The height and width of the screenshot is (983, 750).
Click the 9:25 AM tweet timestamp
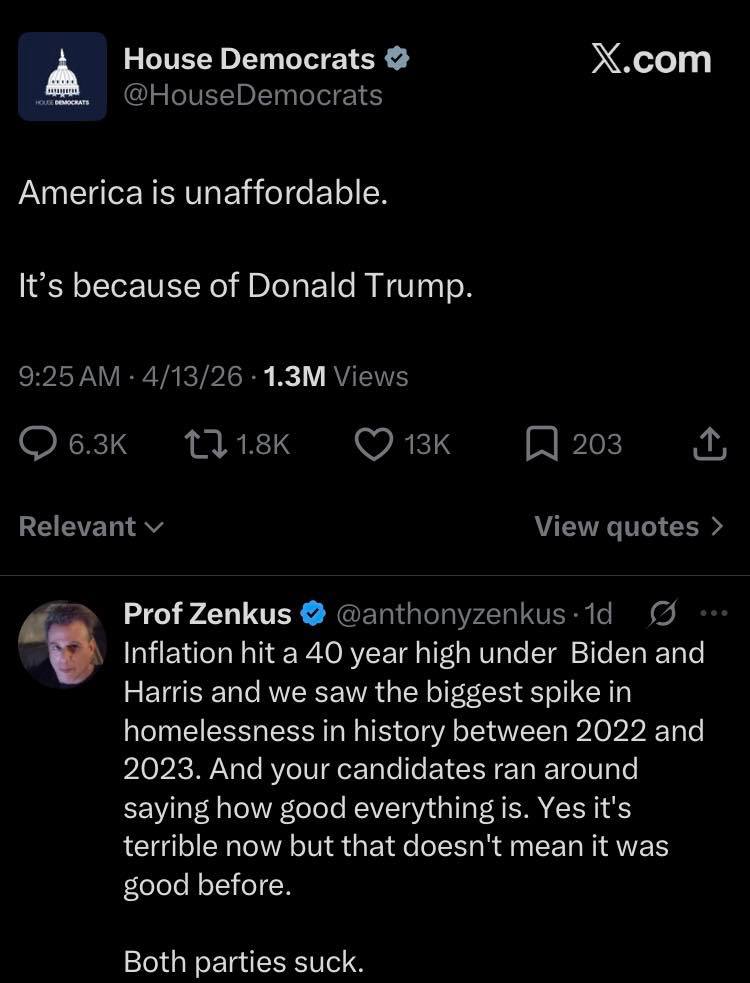(69, 377)
